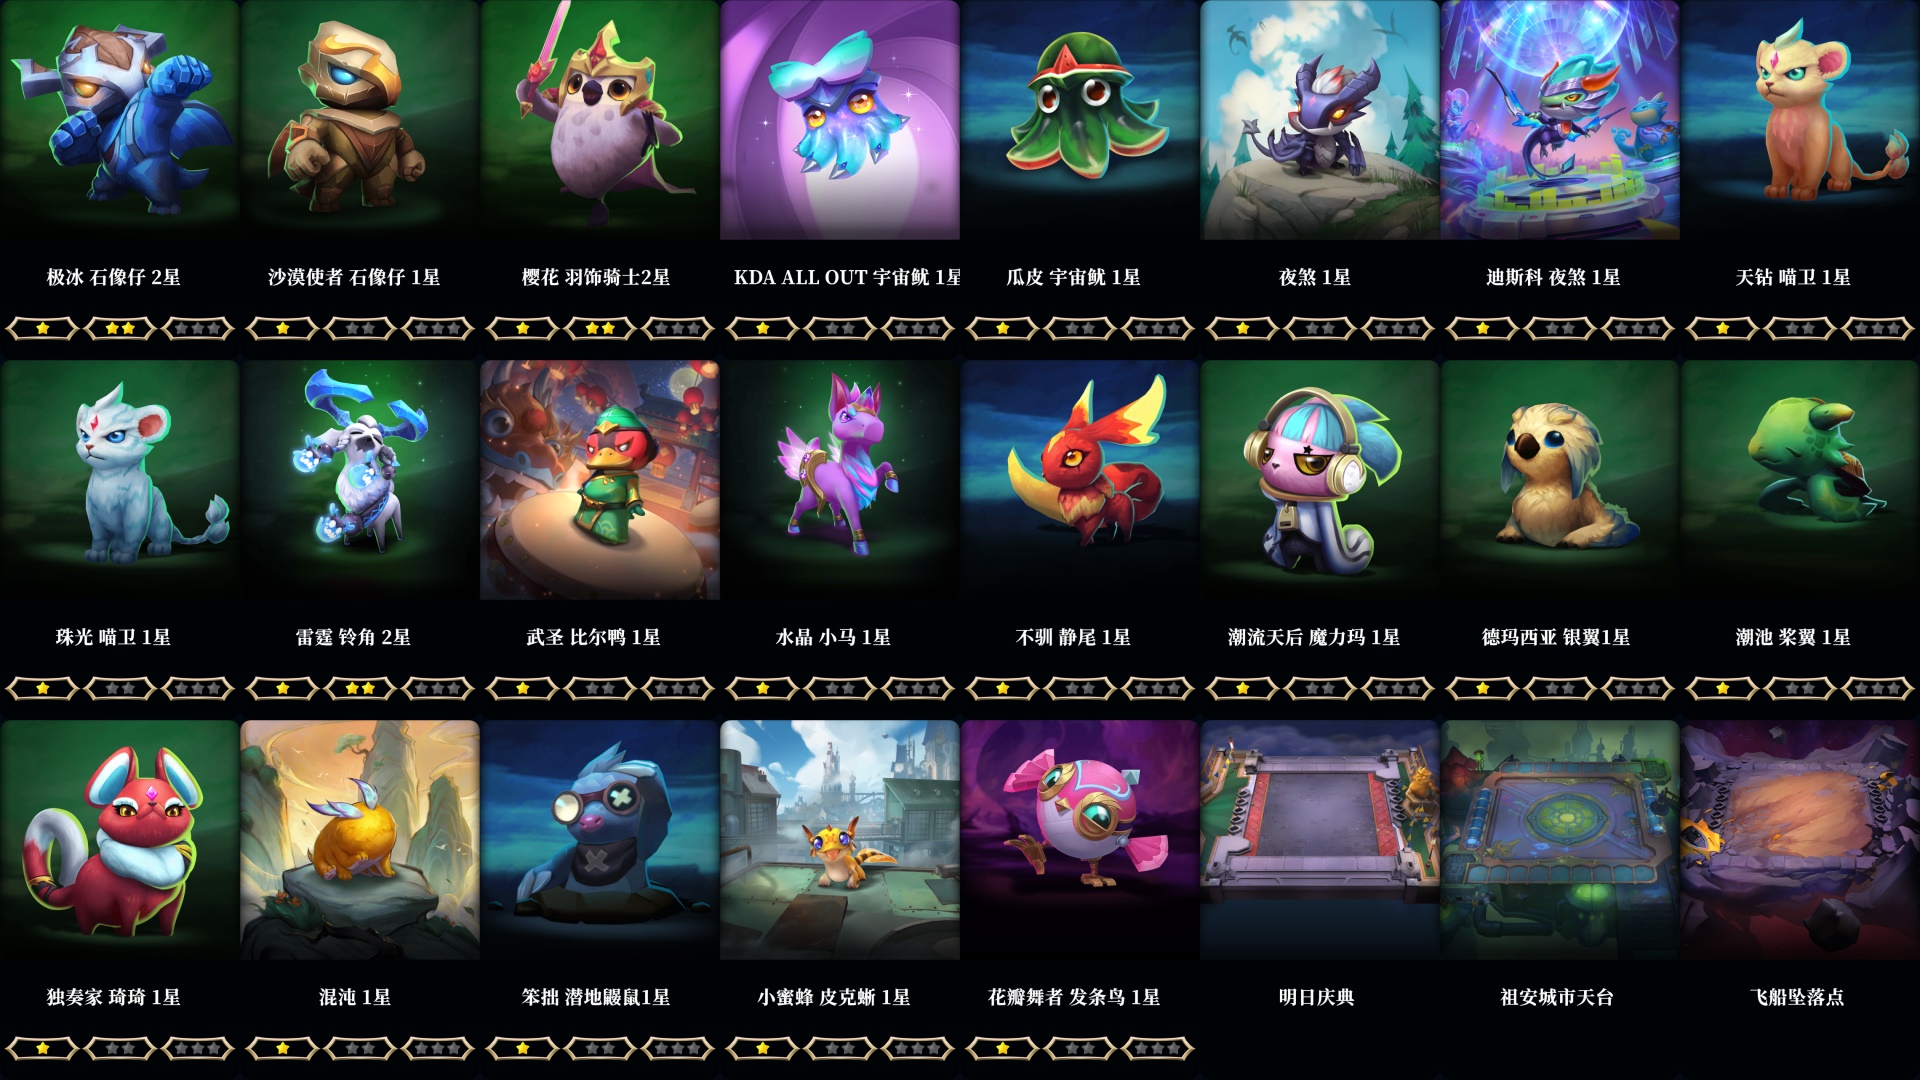Screen dimensions: 1920x1080
Task: Choose three-star badge under 混沌
Action: [438, 1048]
